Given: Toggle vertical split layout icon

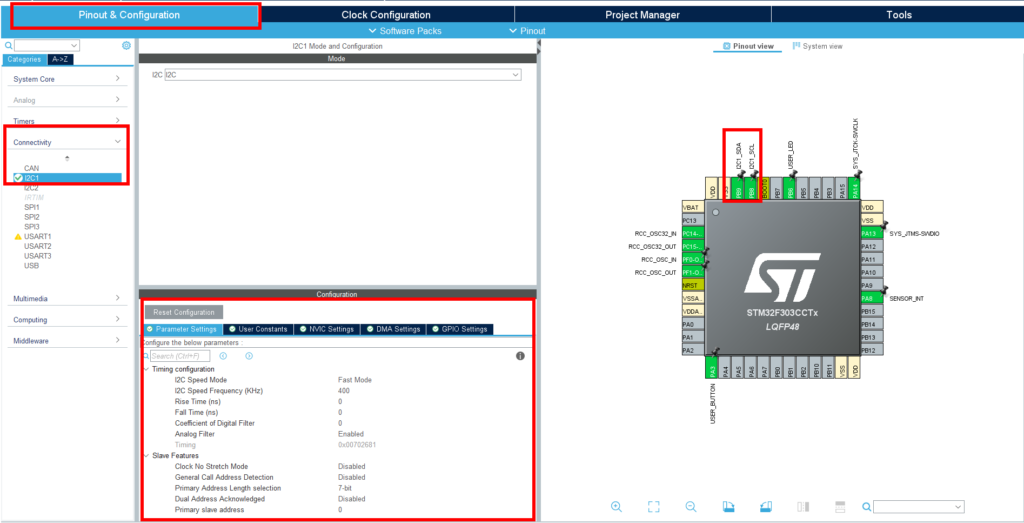Looking at the screenshot, I should click(x=803, y=507).
